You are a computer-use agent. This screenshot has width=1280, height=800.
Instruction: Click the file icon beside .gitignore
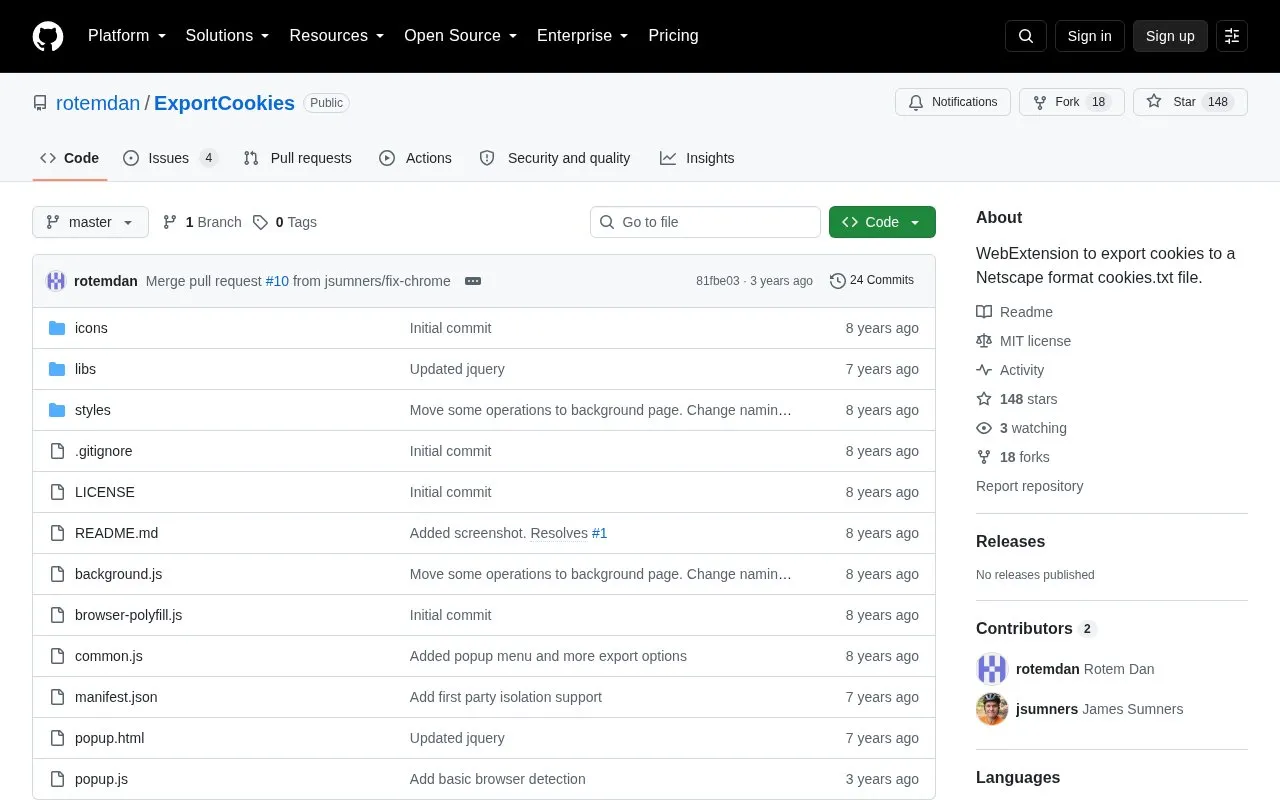pos(57,451)
